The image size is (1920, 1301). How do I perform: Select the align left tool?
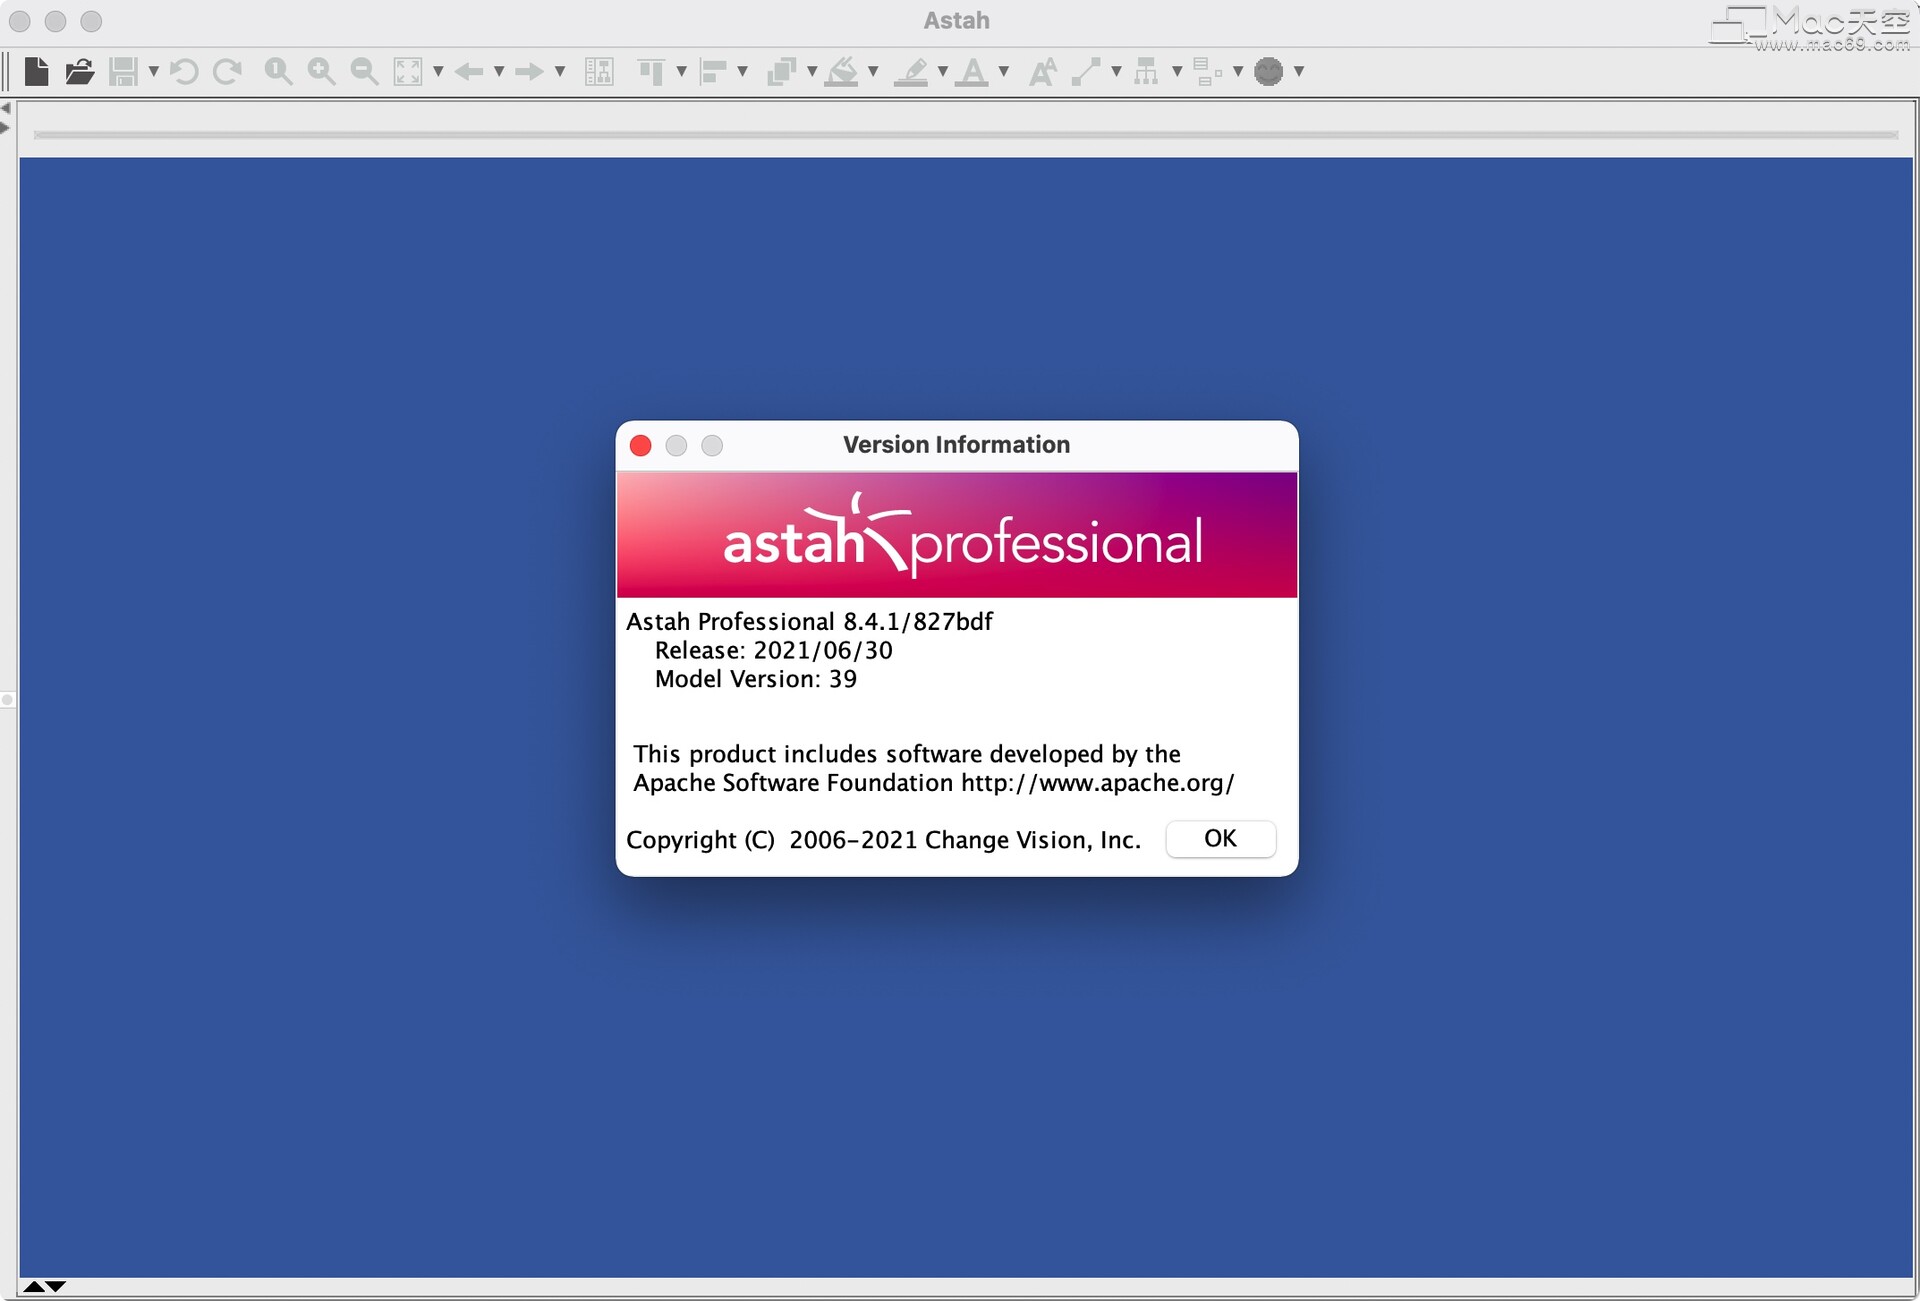(713, 71)
